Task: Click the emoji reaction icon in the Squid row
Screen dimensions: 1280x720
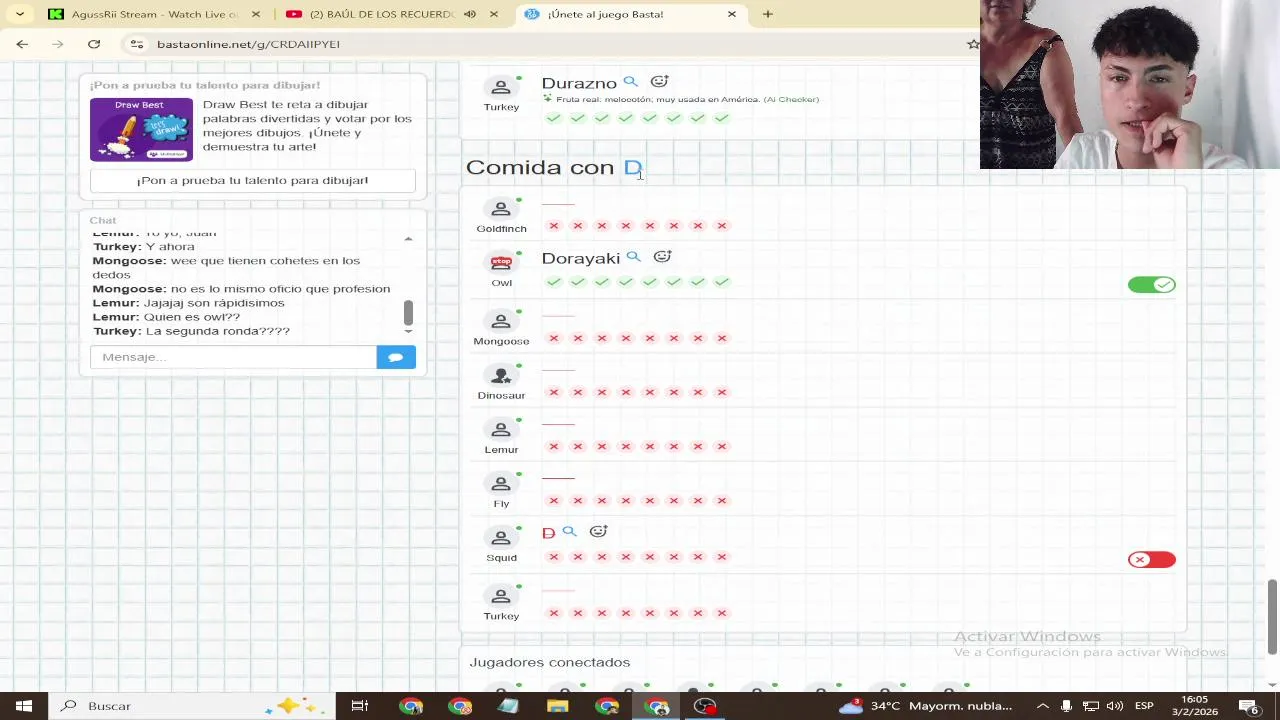Action: [598, 532]
